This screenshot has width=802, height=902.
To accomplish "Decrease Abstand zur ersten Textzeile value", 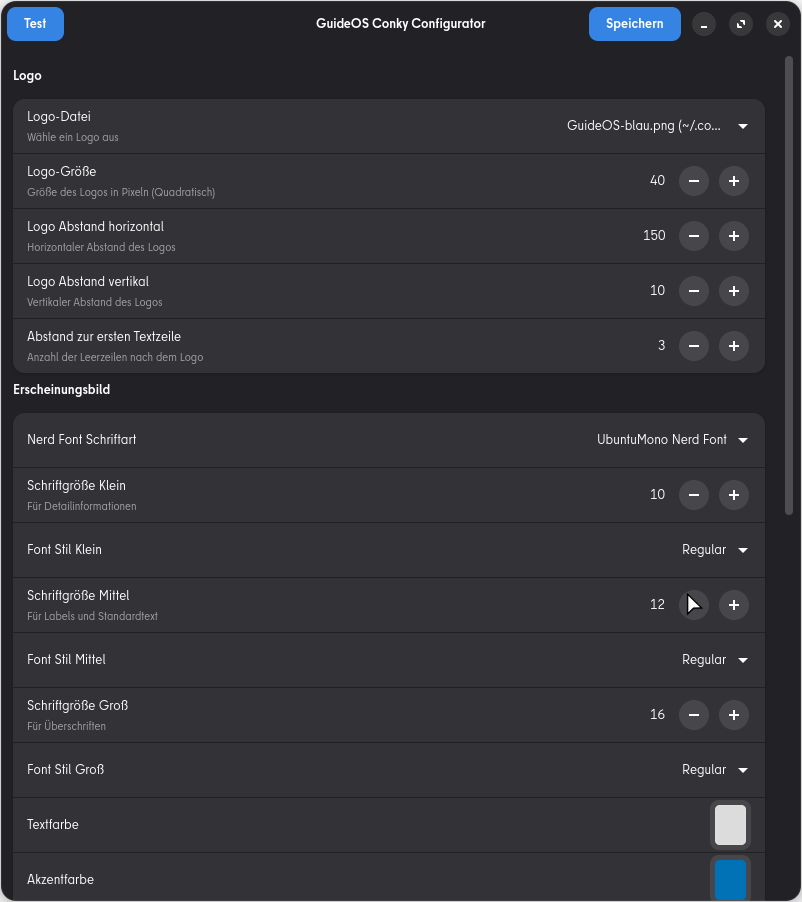I will click(x=694, y=346).
